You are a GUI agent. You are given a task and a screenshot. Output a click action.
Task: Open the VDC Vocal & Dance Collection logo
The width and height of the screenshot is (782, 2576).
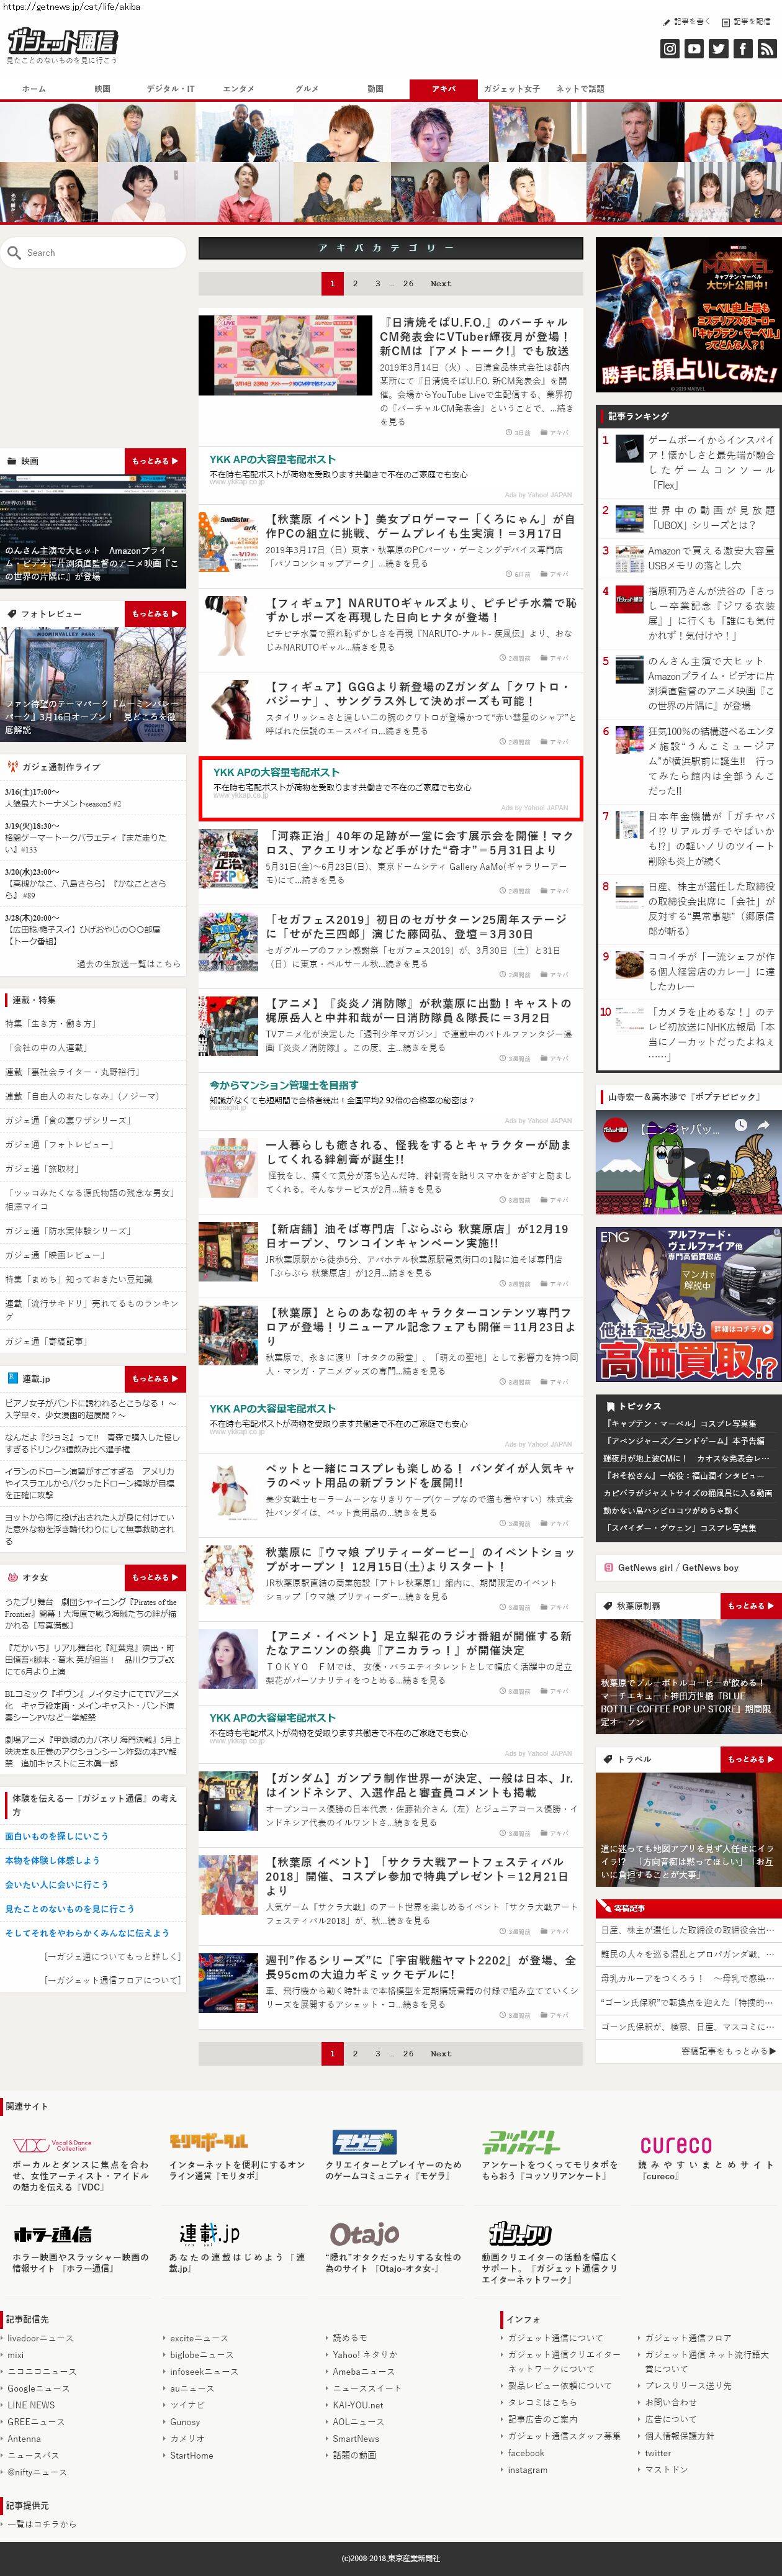pos(52,2144)
